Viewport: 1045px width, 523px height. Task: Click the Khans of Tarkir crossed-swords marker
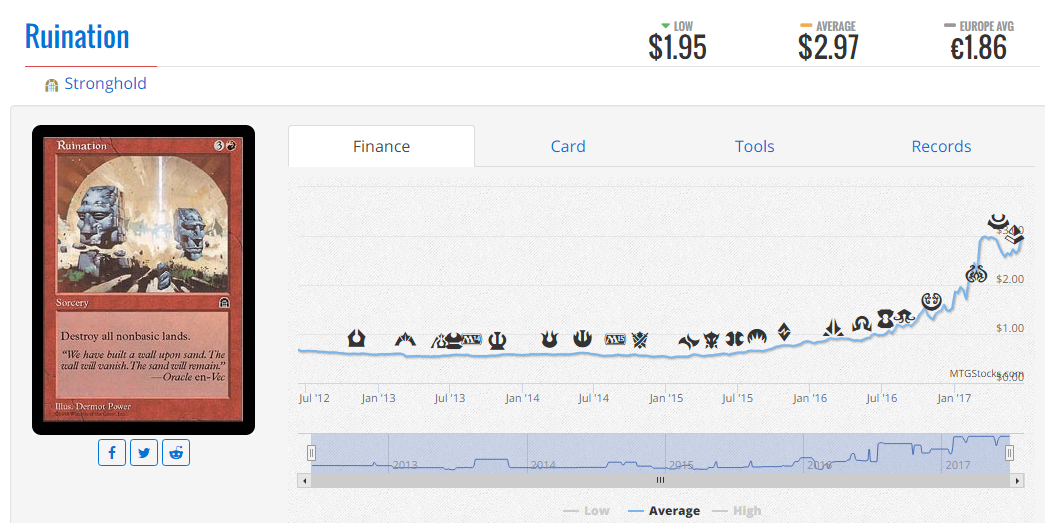click(640, 340)
